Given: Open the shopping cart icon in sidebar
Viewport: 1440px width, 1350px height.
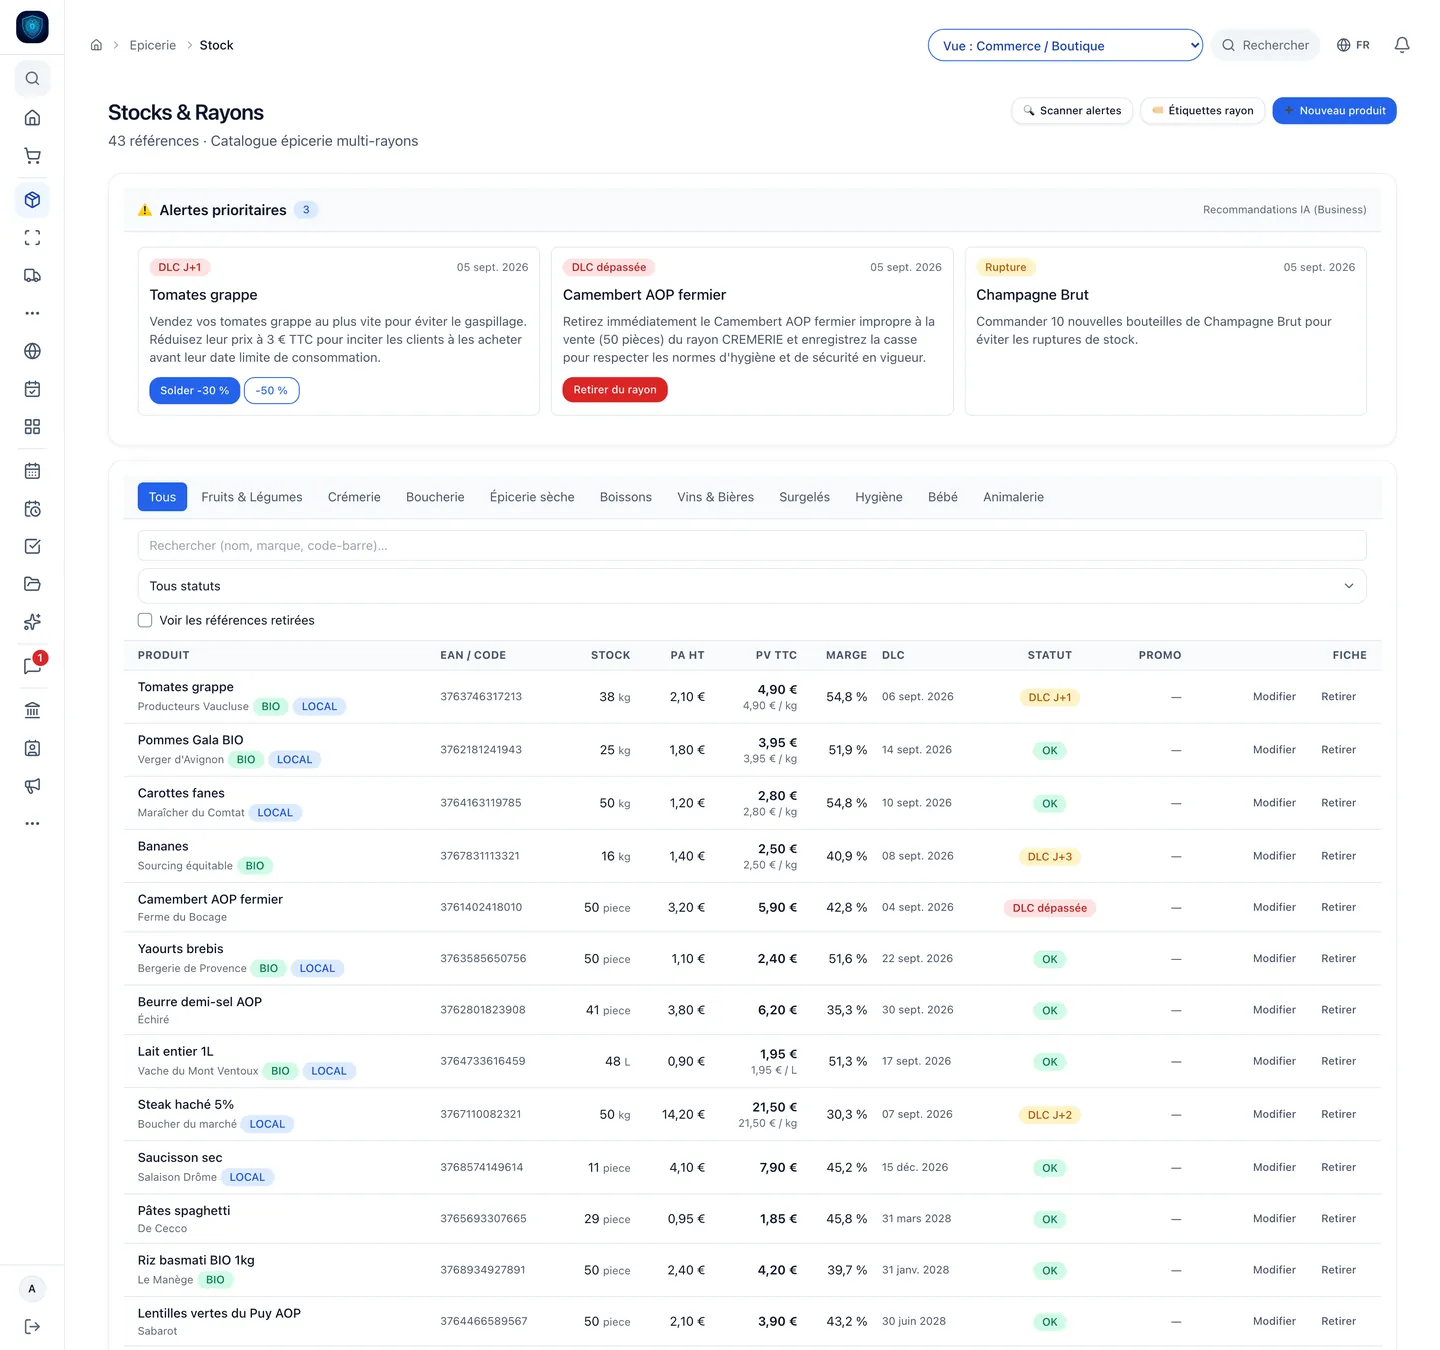Looking at the screenshot, I should (x=32, y=156).
